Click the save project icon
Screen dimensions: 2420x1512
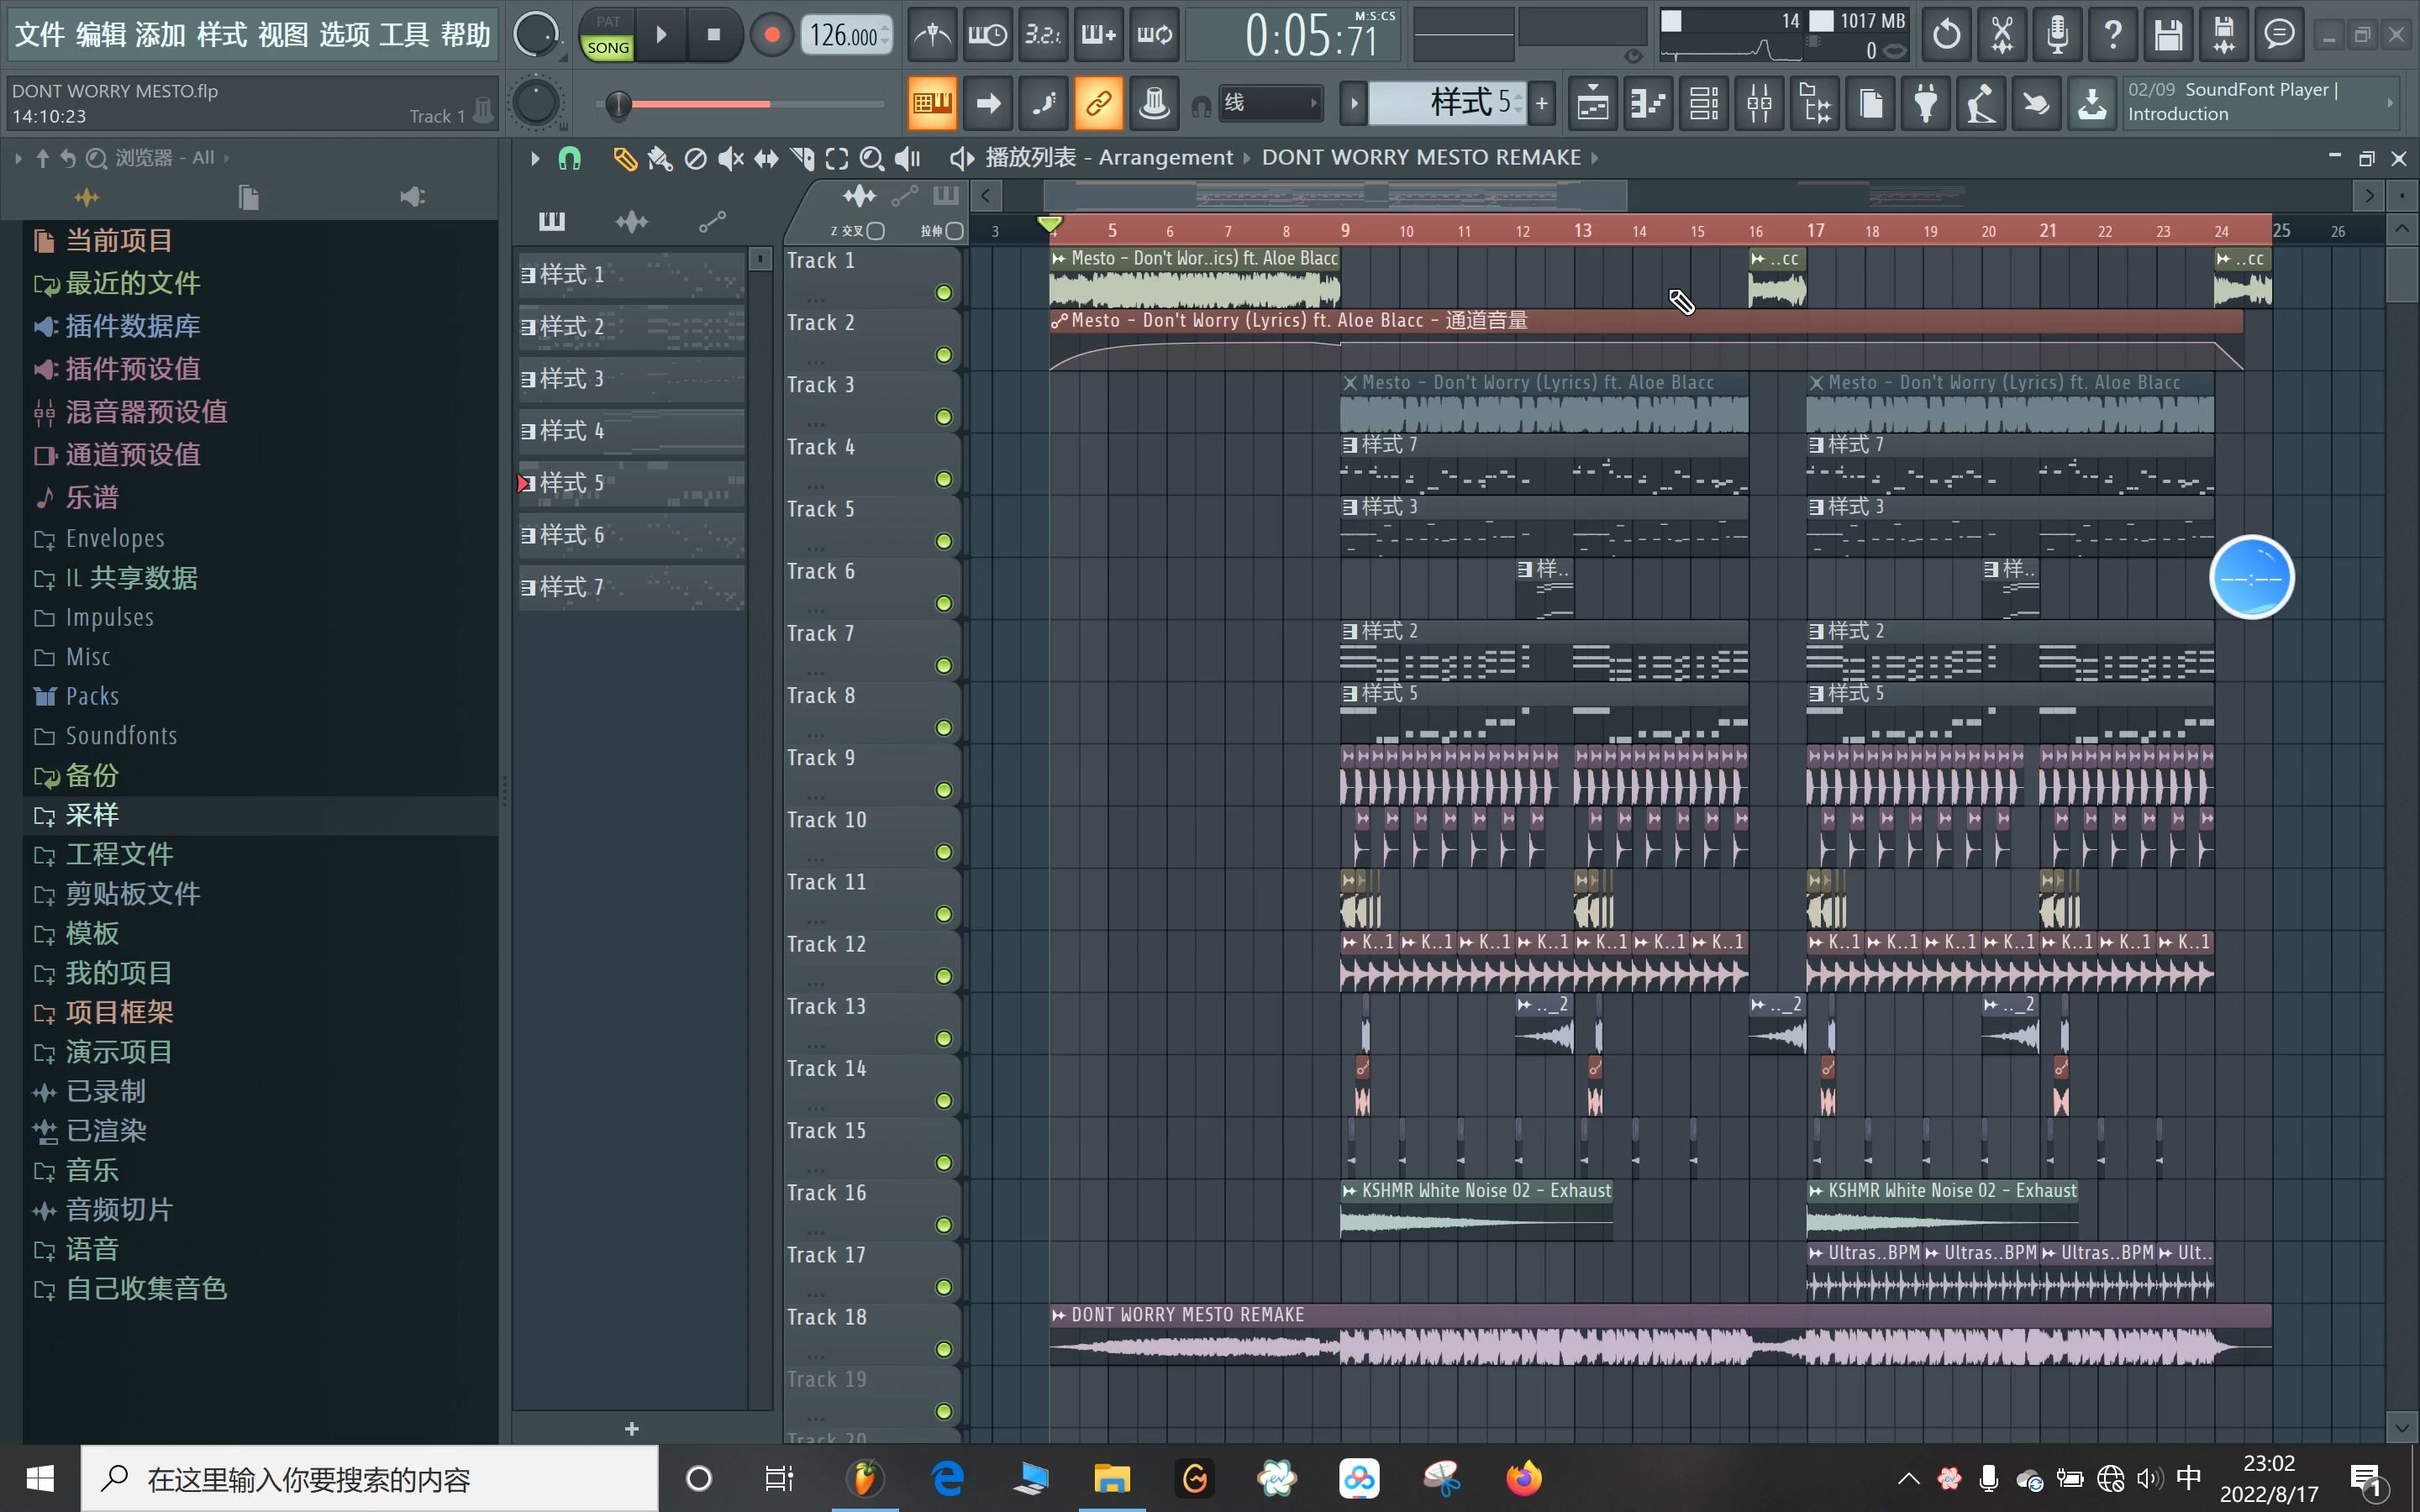pyautogui.click(x=2168, y=35)
